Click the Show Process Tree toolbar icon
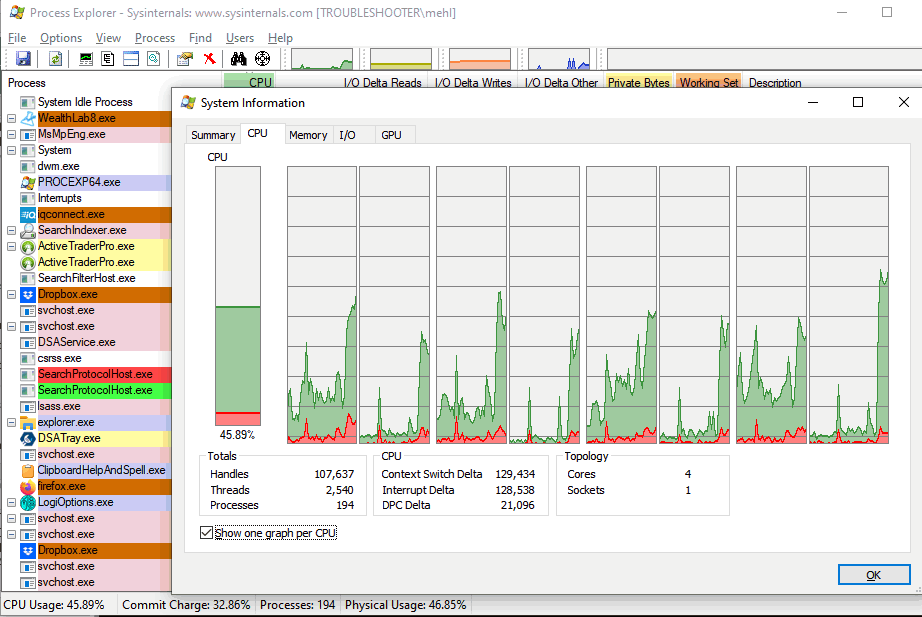The width and height of the screenshot is (922, 617). click(108, 59)
